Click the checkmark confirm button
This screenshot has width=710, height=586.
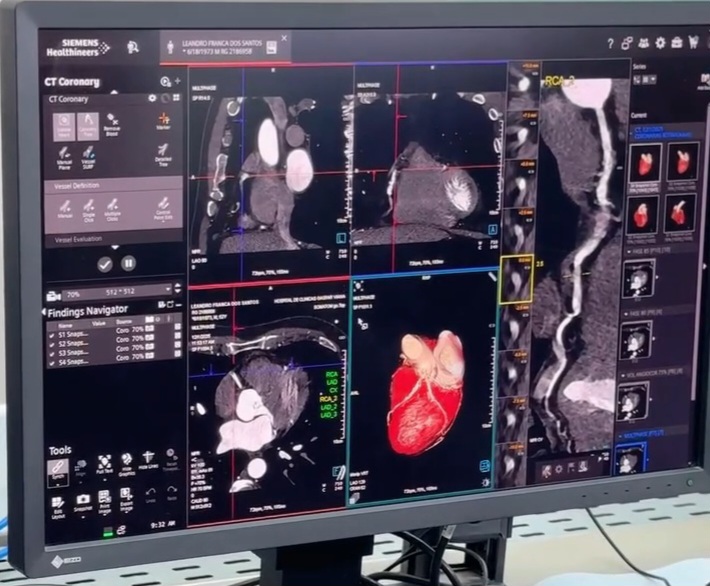point(105,264)
